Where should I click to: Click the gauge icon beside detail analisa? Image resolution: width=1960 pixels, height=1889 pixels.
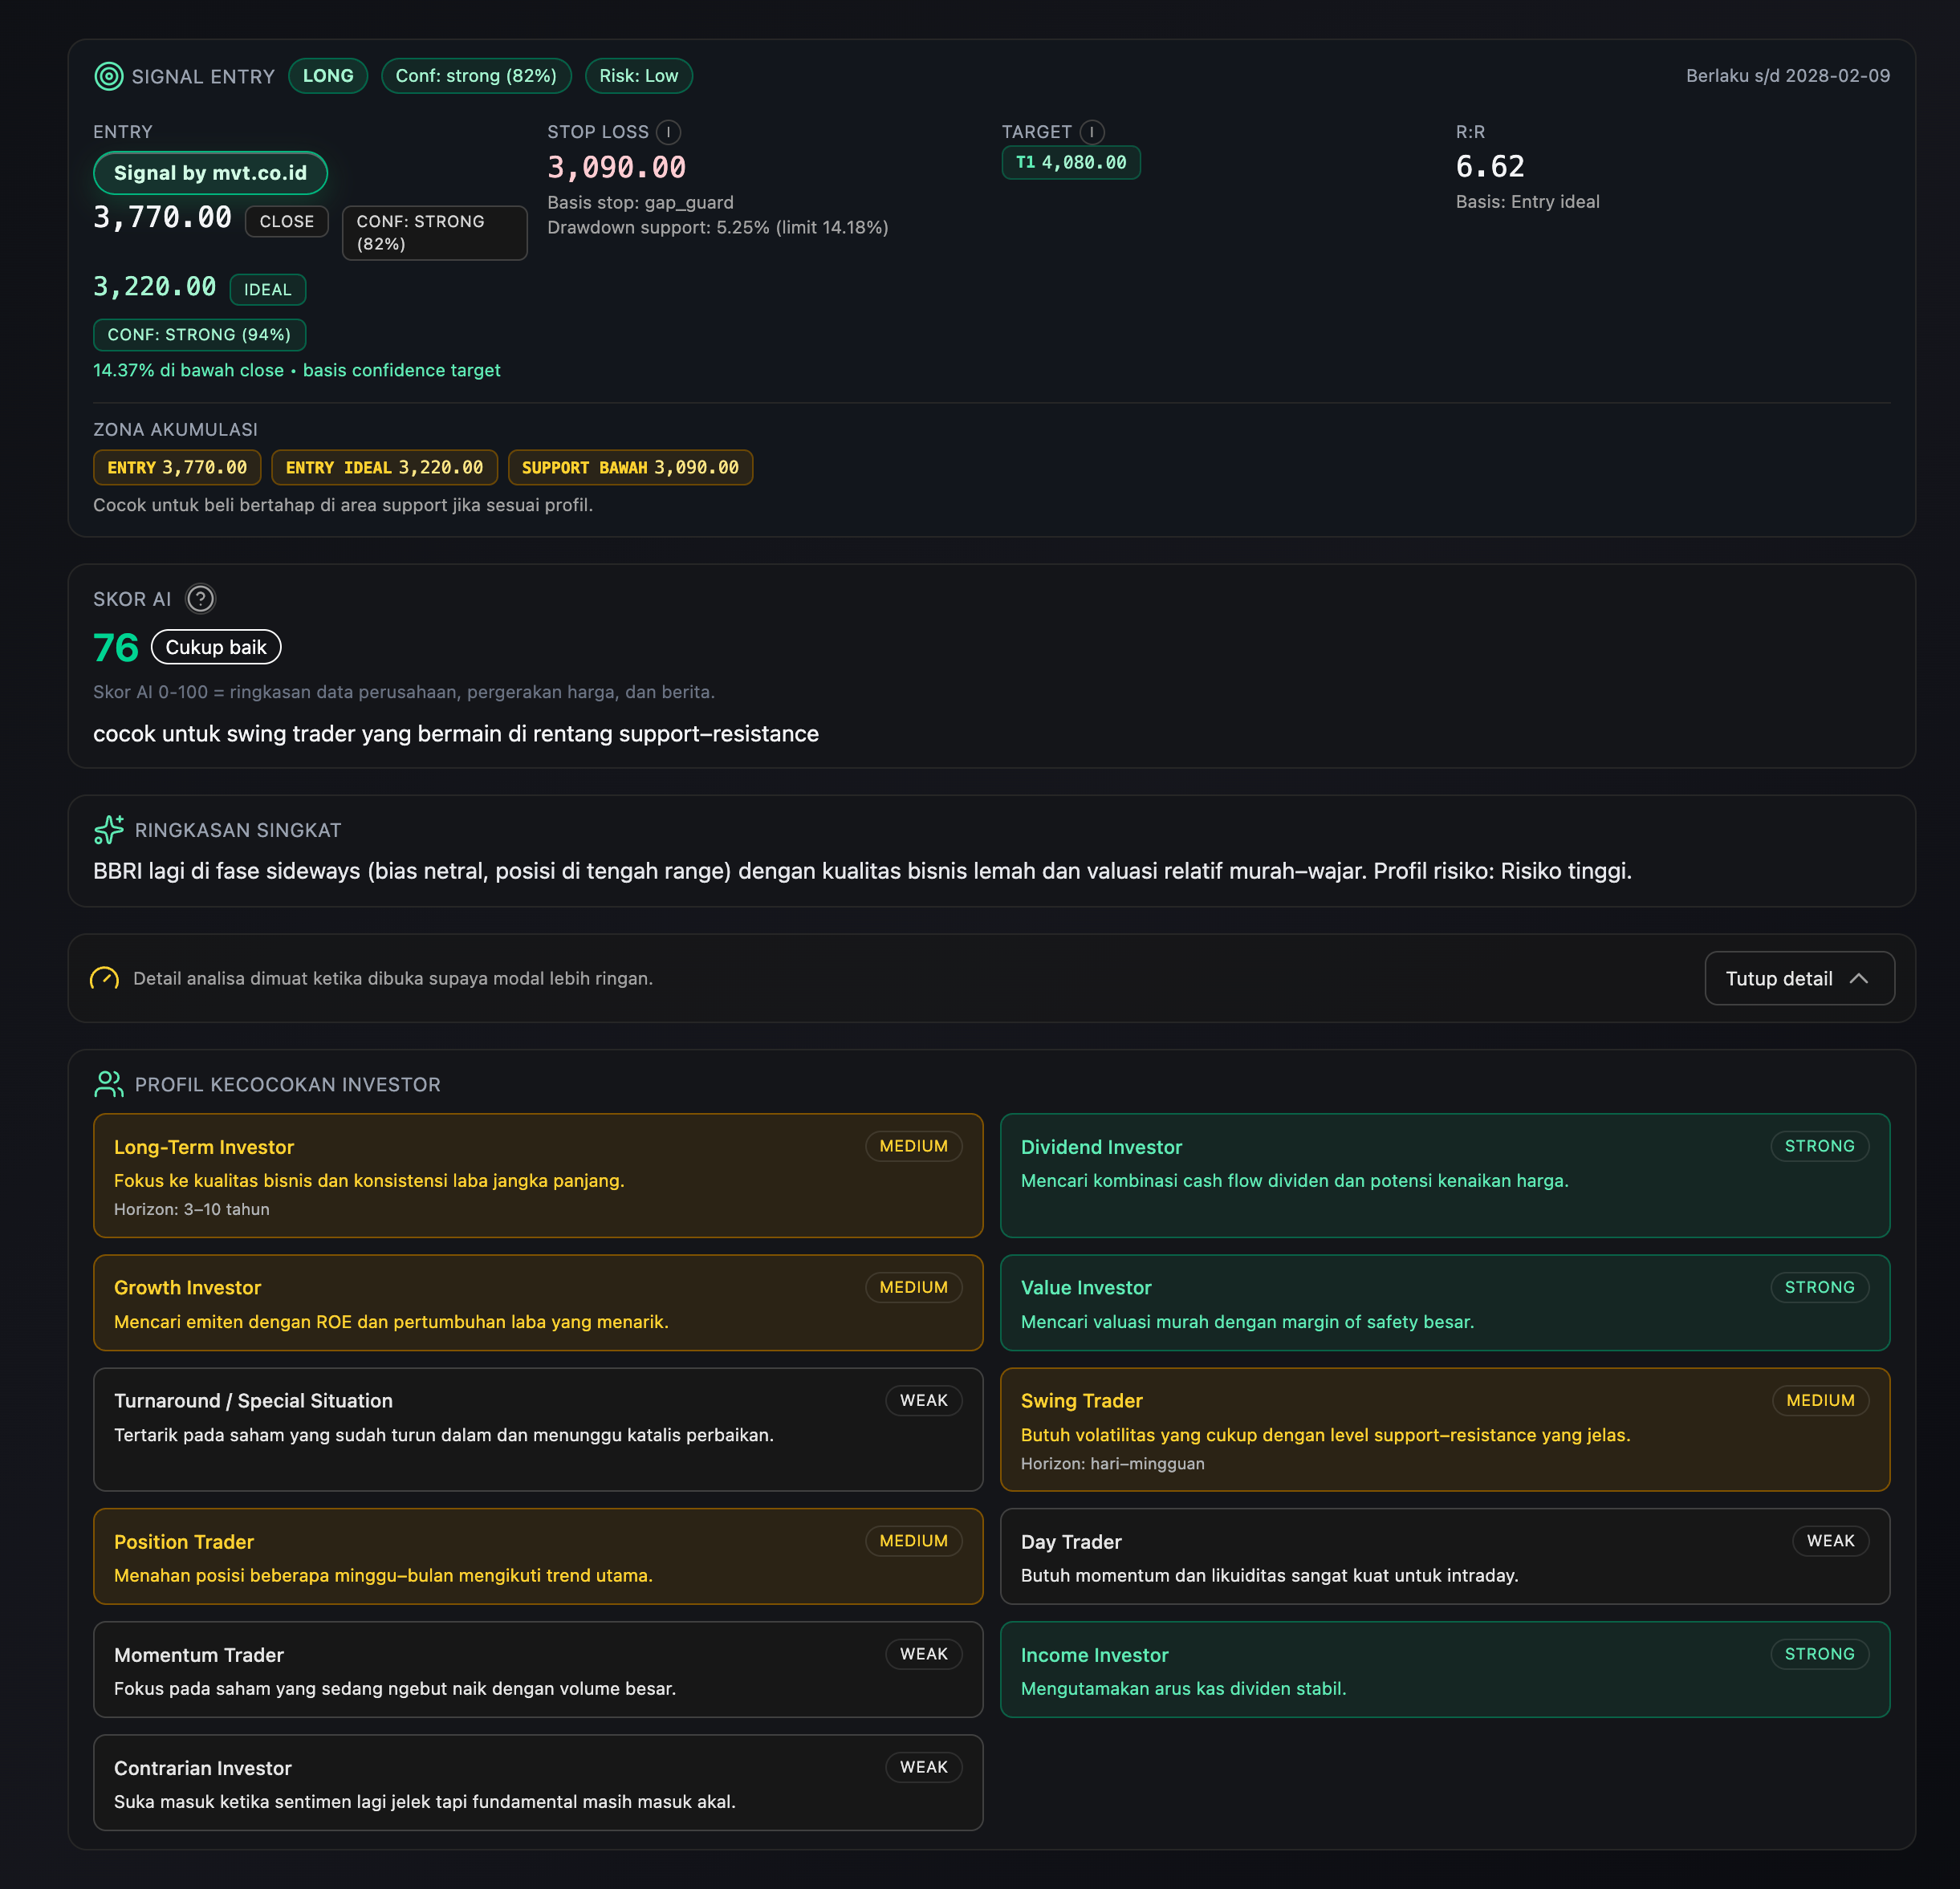[x=105, y=978]
